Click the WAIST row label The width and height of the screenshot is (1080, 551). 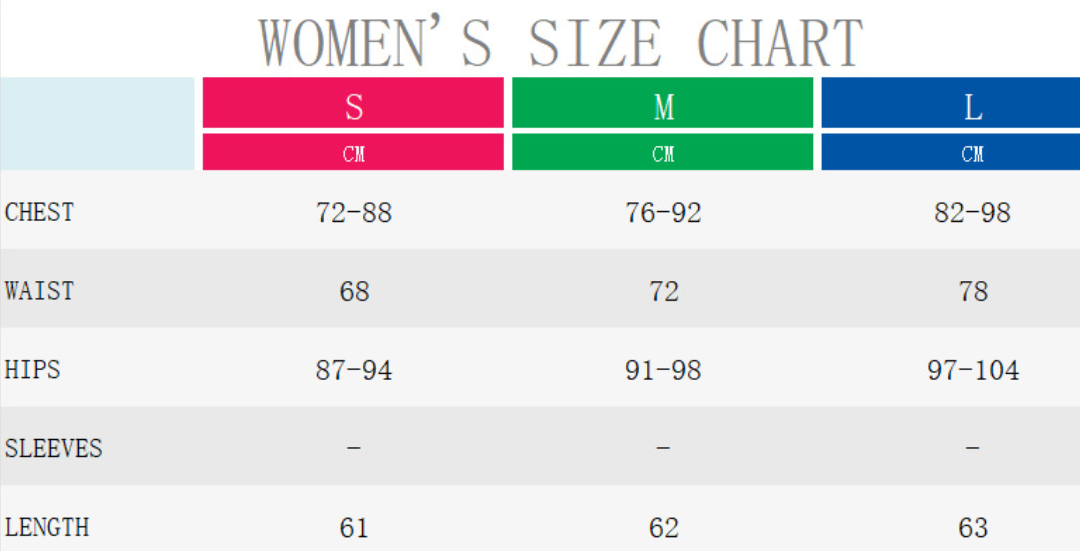[40, 291]
